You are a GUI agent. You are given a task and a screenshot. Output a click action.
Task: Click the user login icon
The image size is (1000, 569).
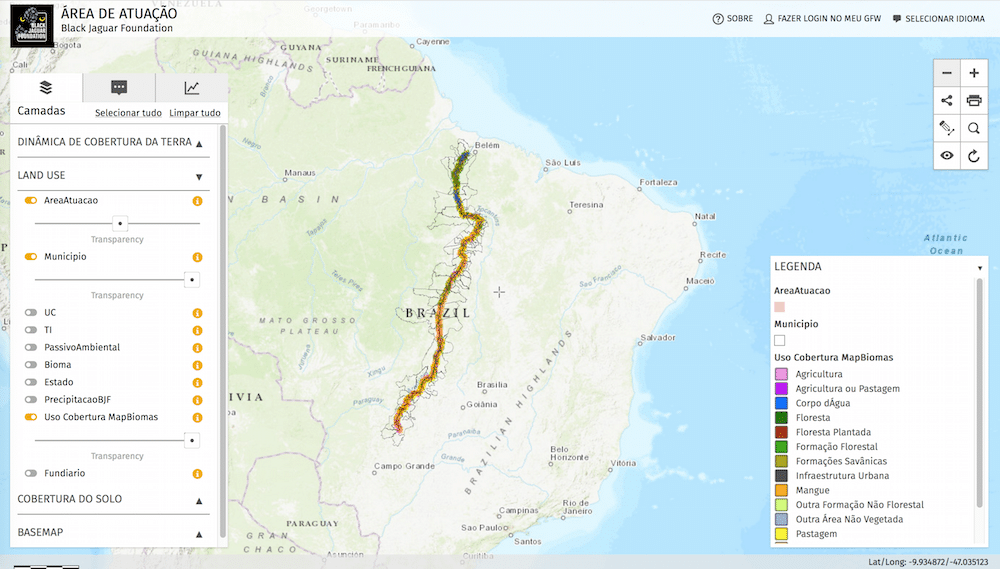tap(769, 19)
